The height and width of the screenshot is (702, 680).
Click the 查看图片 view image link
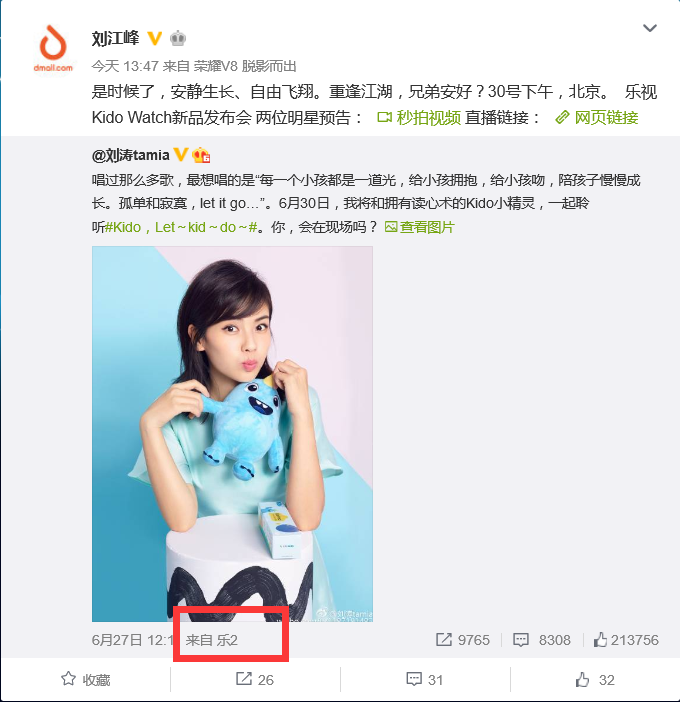tap(419, 227)
